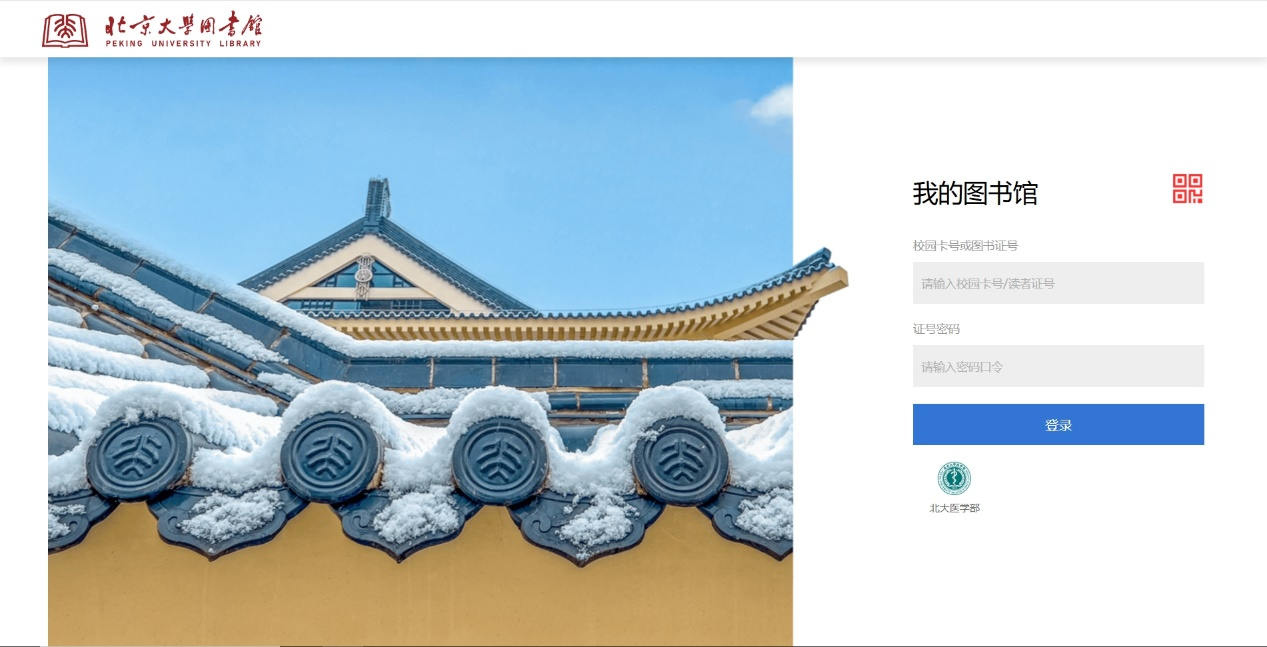This screenshot has width=1267, height=647.
Task: Focus the 请输入密码口令 password field
Action: pyautogui.click(x=1058, y=366)
